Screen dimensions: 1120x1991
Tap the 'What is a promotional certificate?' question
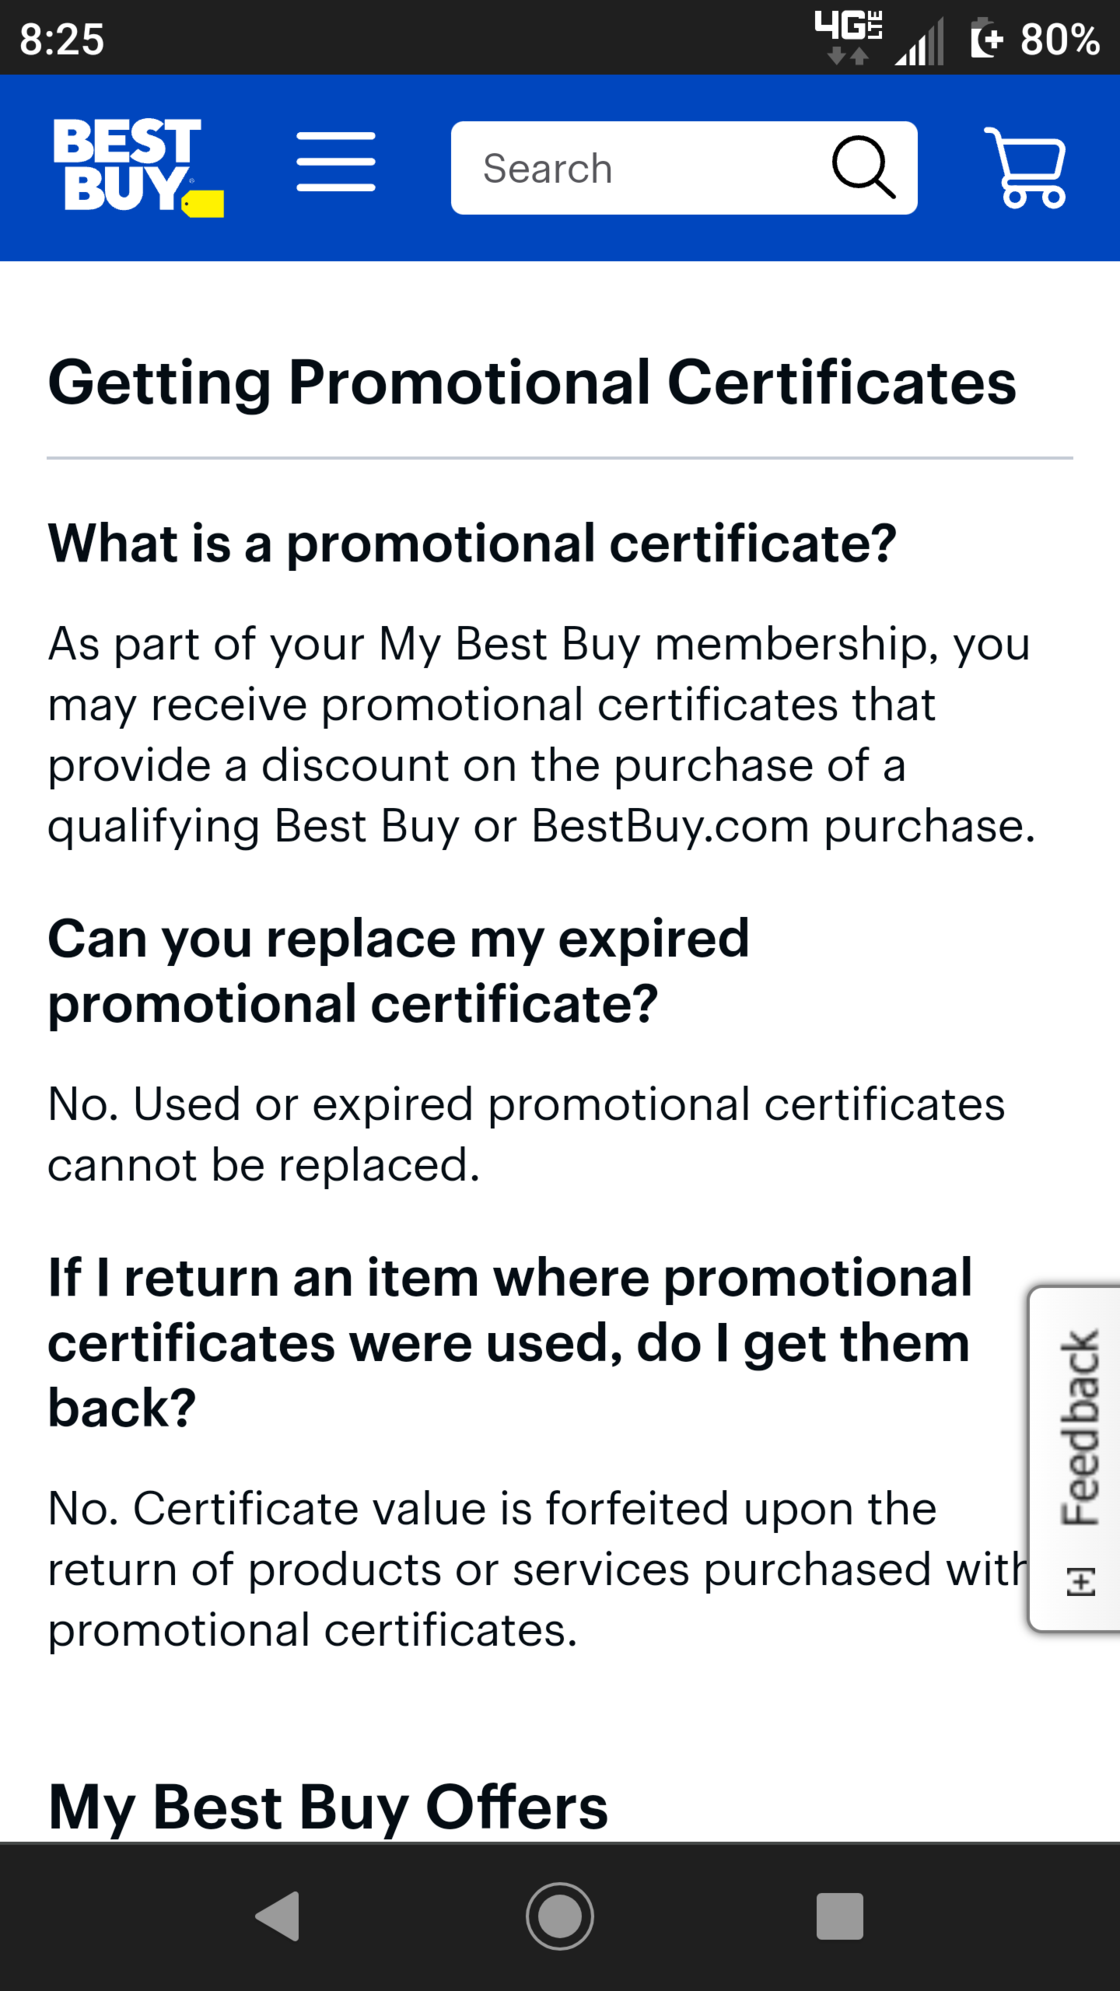pyautogui.click(x=472, y=543)
